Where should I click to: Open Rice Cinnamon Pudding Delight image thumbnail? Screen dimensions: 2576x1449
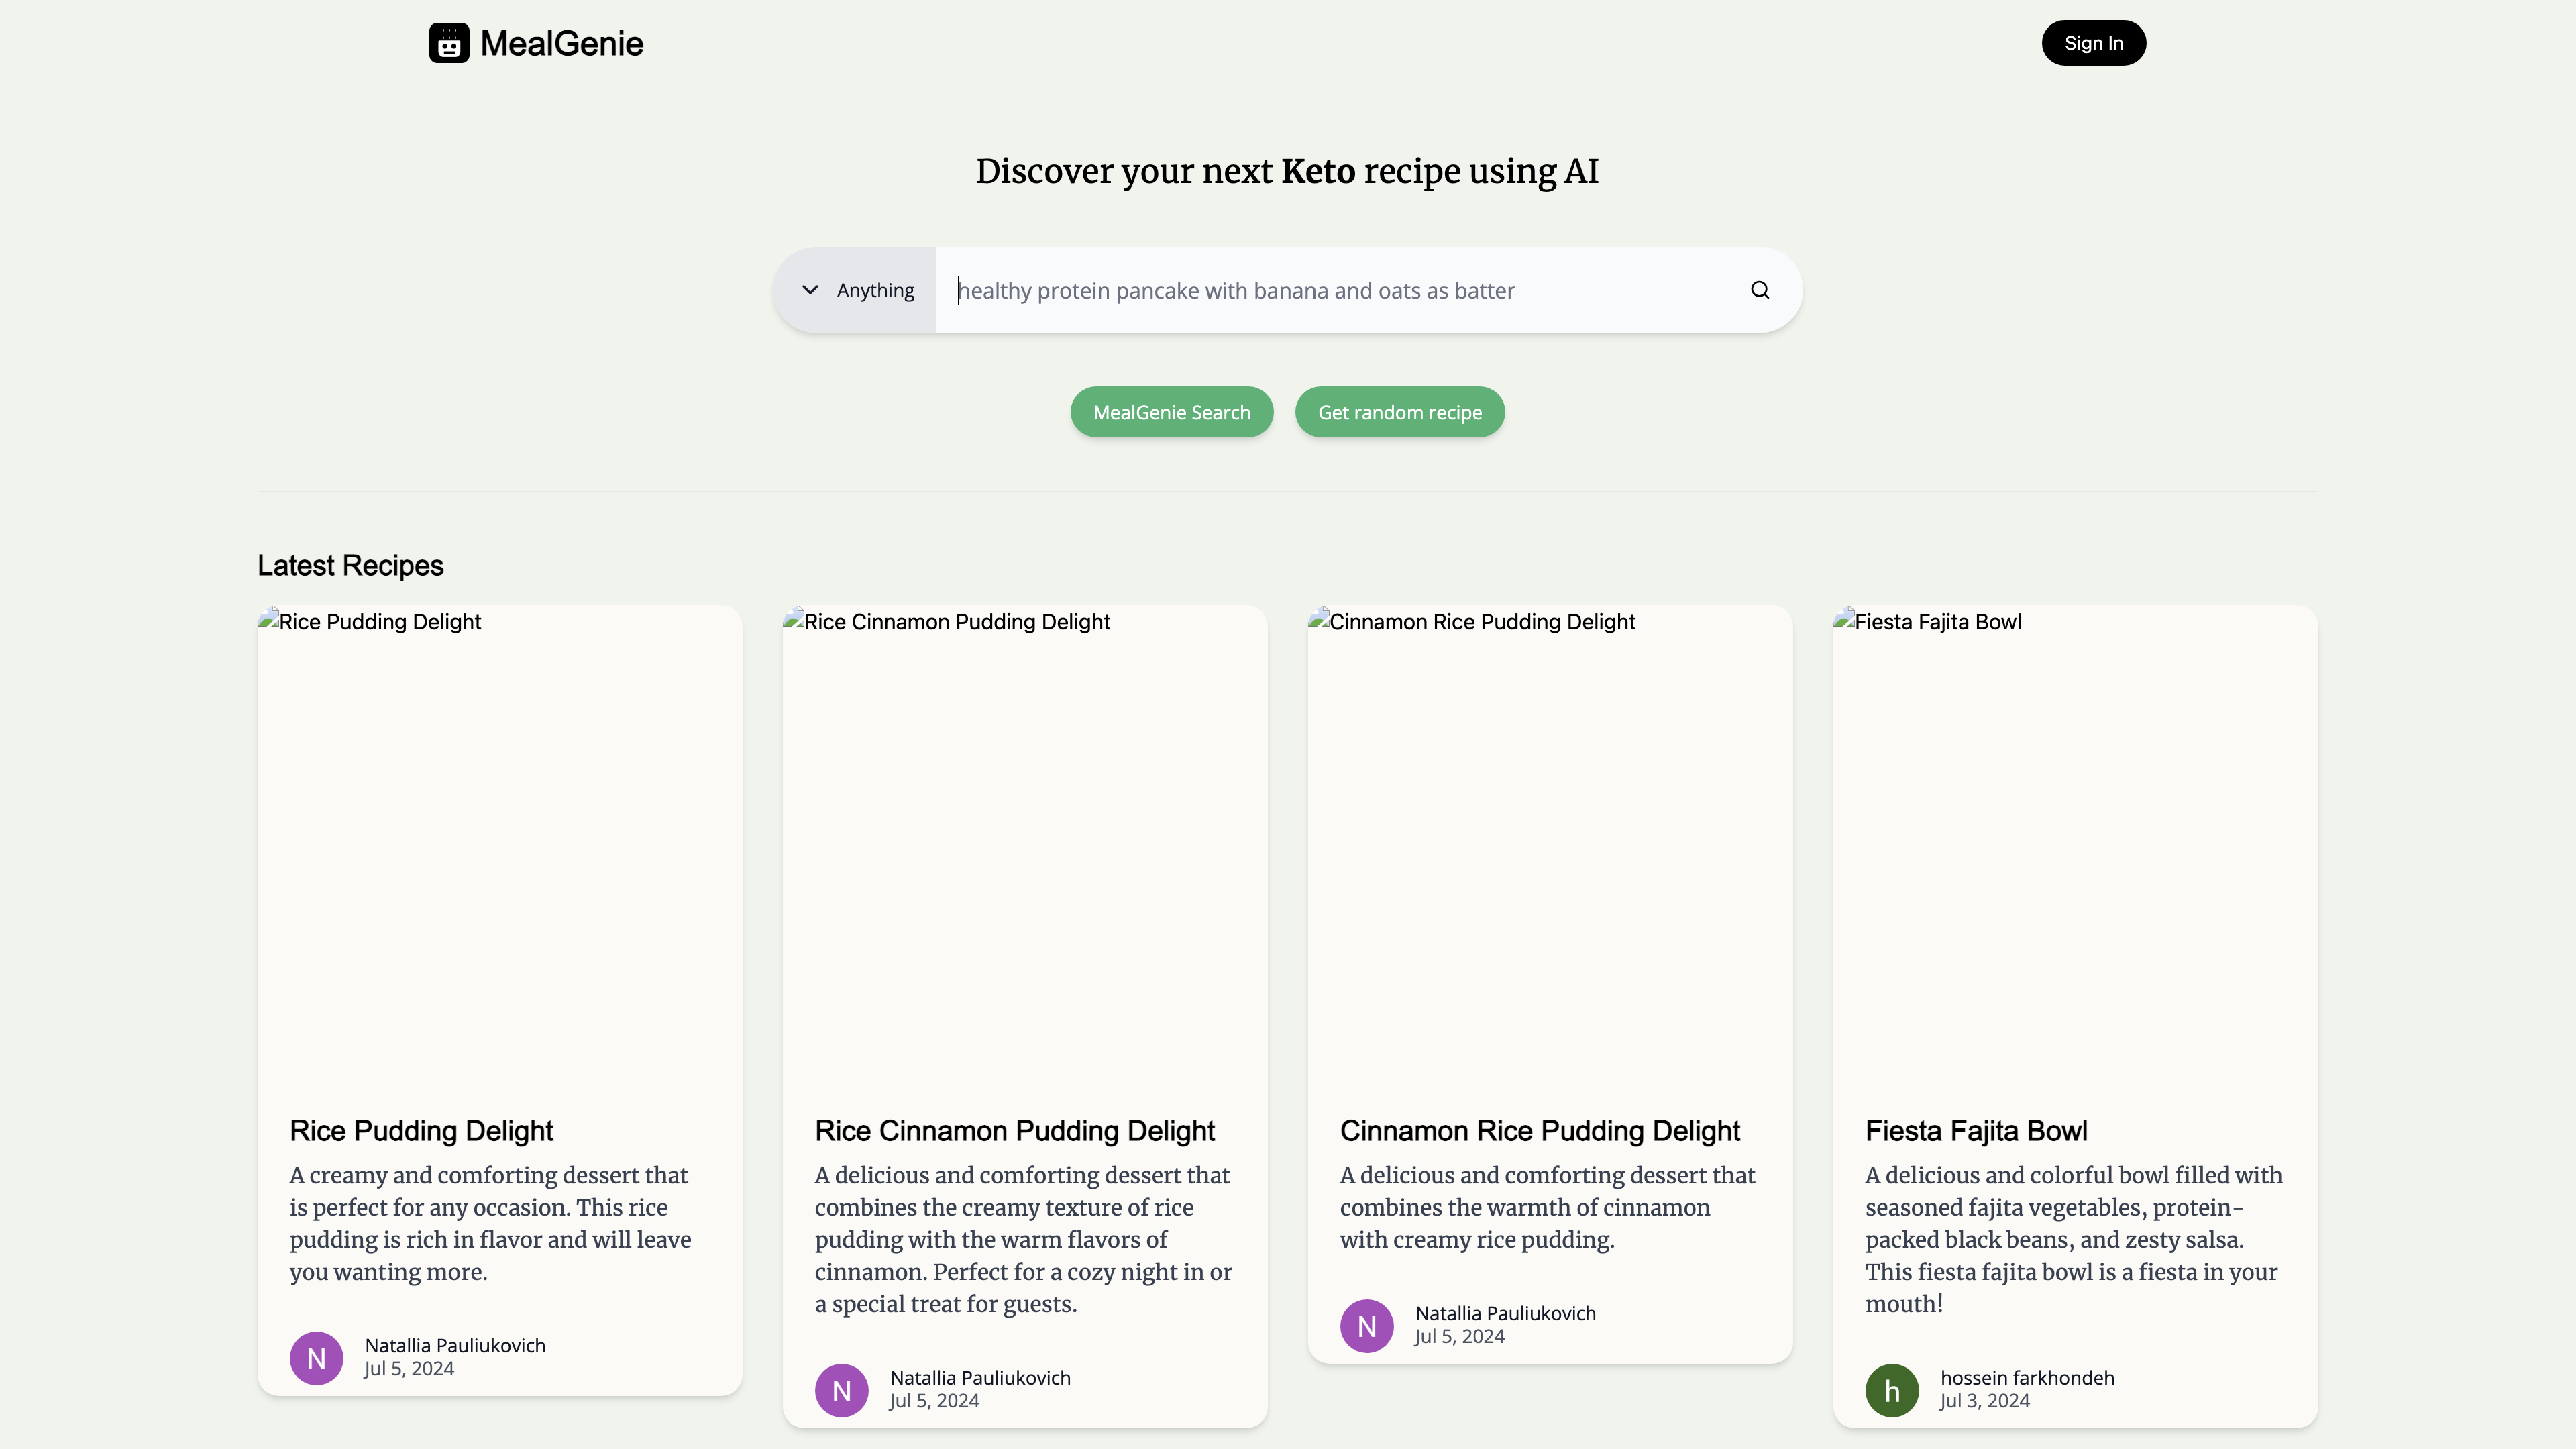pyautogui.click(x=1025, y=848)
